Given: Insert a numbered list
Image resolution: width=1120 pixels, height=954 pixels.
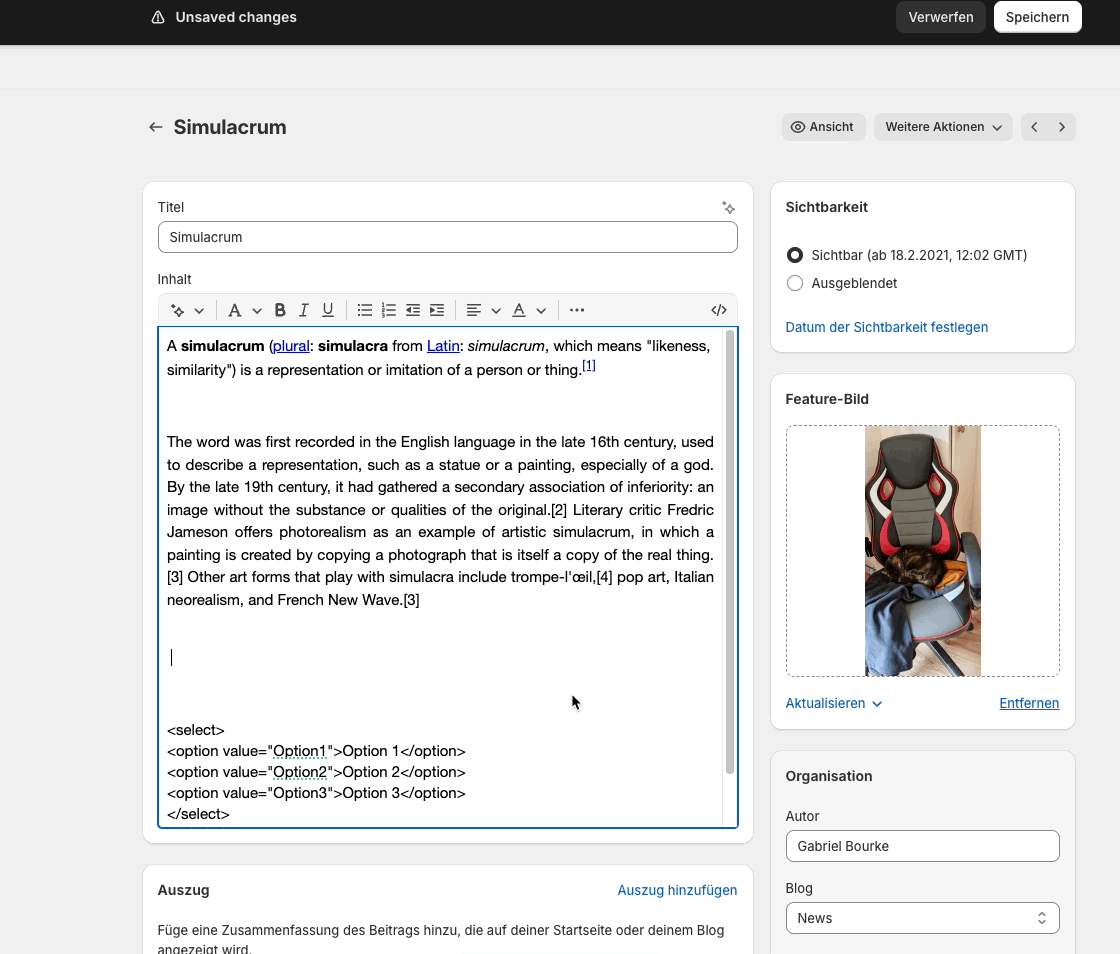Looking at the screenshot, I should (389, 310).
